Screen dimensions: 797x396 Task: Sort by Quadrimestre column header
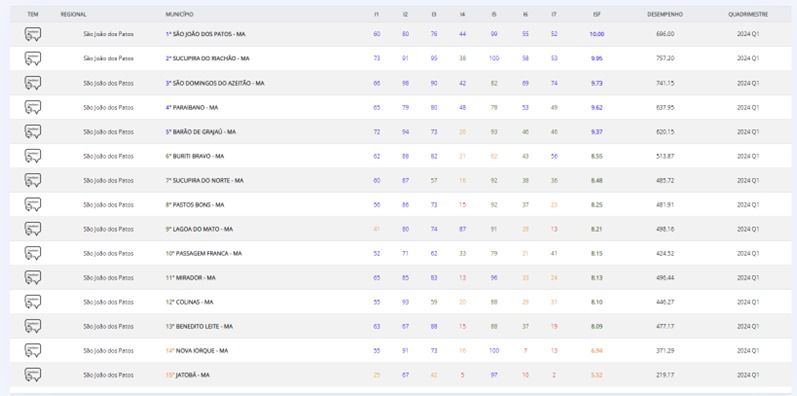point(748,15)
